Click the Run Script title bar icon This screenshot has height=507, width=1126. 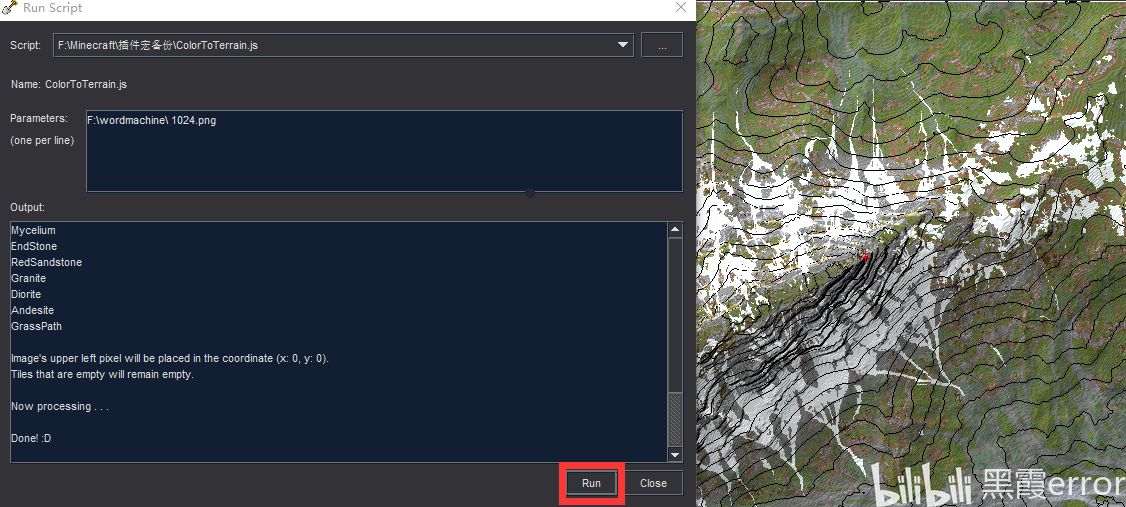coord(10,9)
